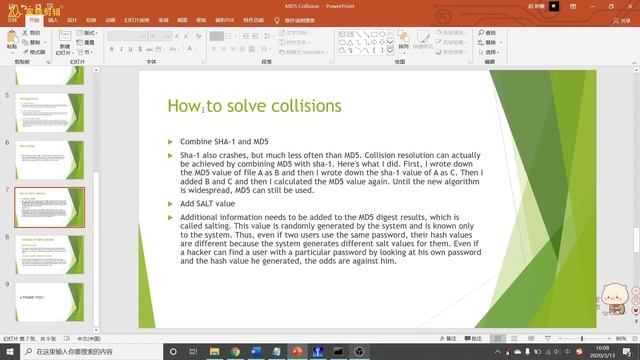The width and height of the screenshot is (640, 360).
Task: Open the Section dropdown
Action: 85,52
